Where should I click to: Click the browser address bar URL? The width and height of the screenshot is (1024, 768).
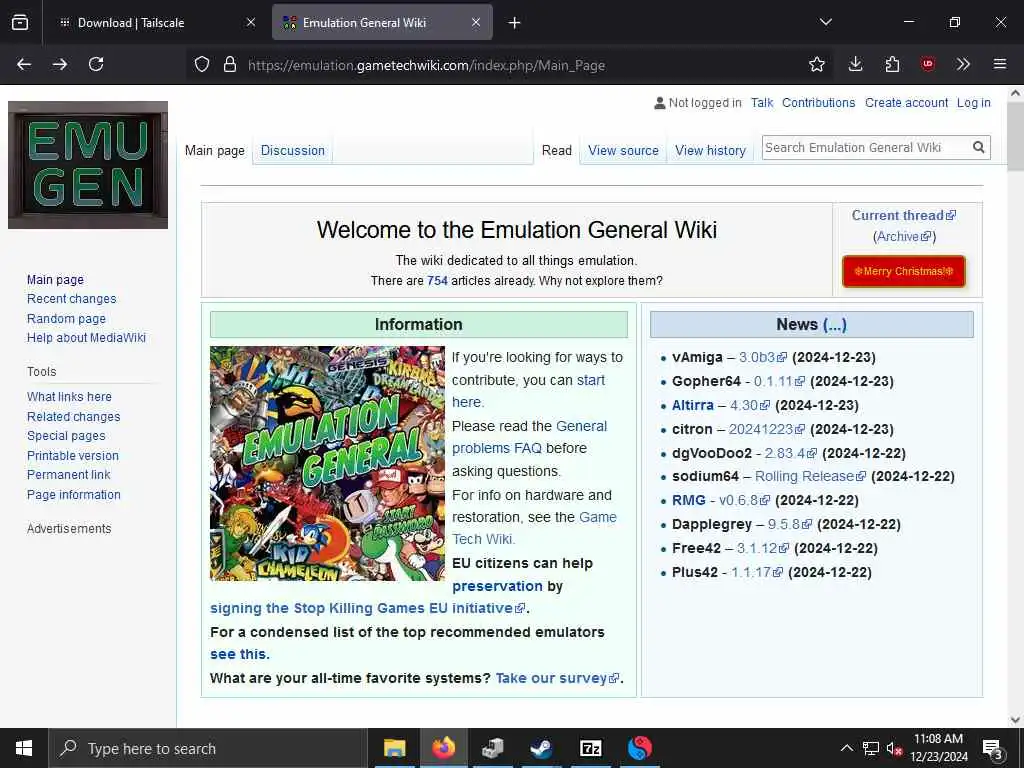[x=426, y=65]
